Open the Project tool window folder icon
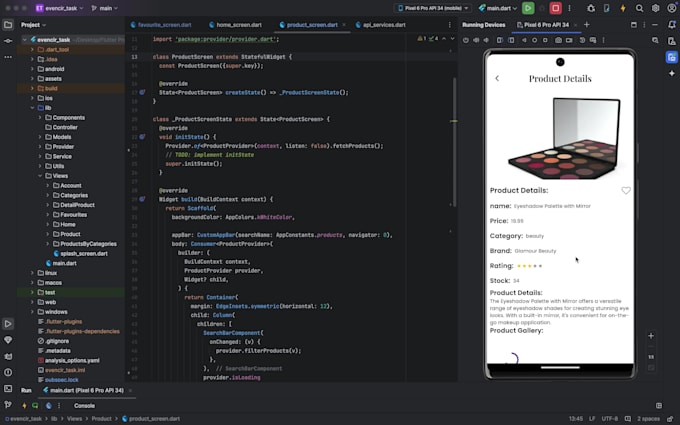 [x=8, y=25]
